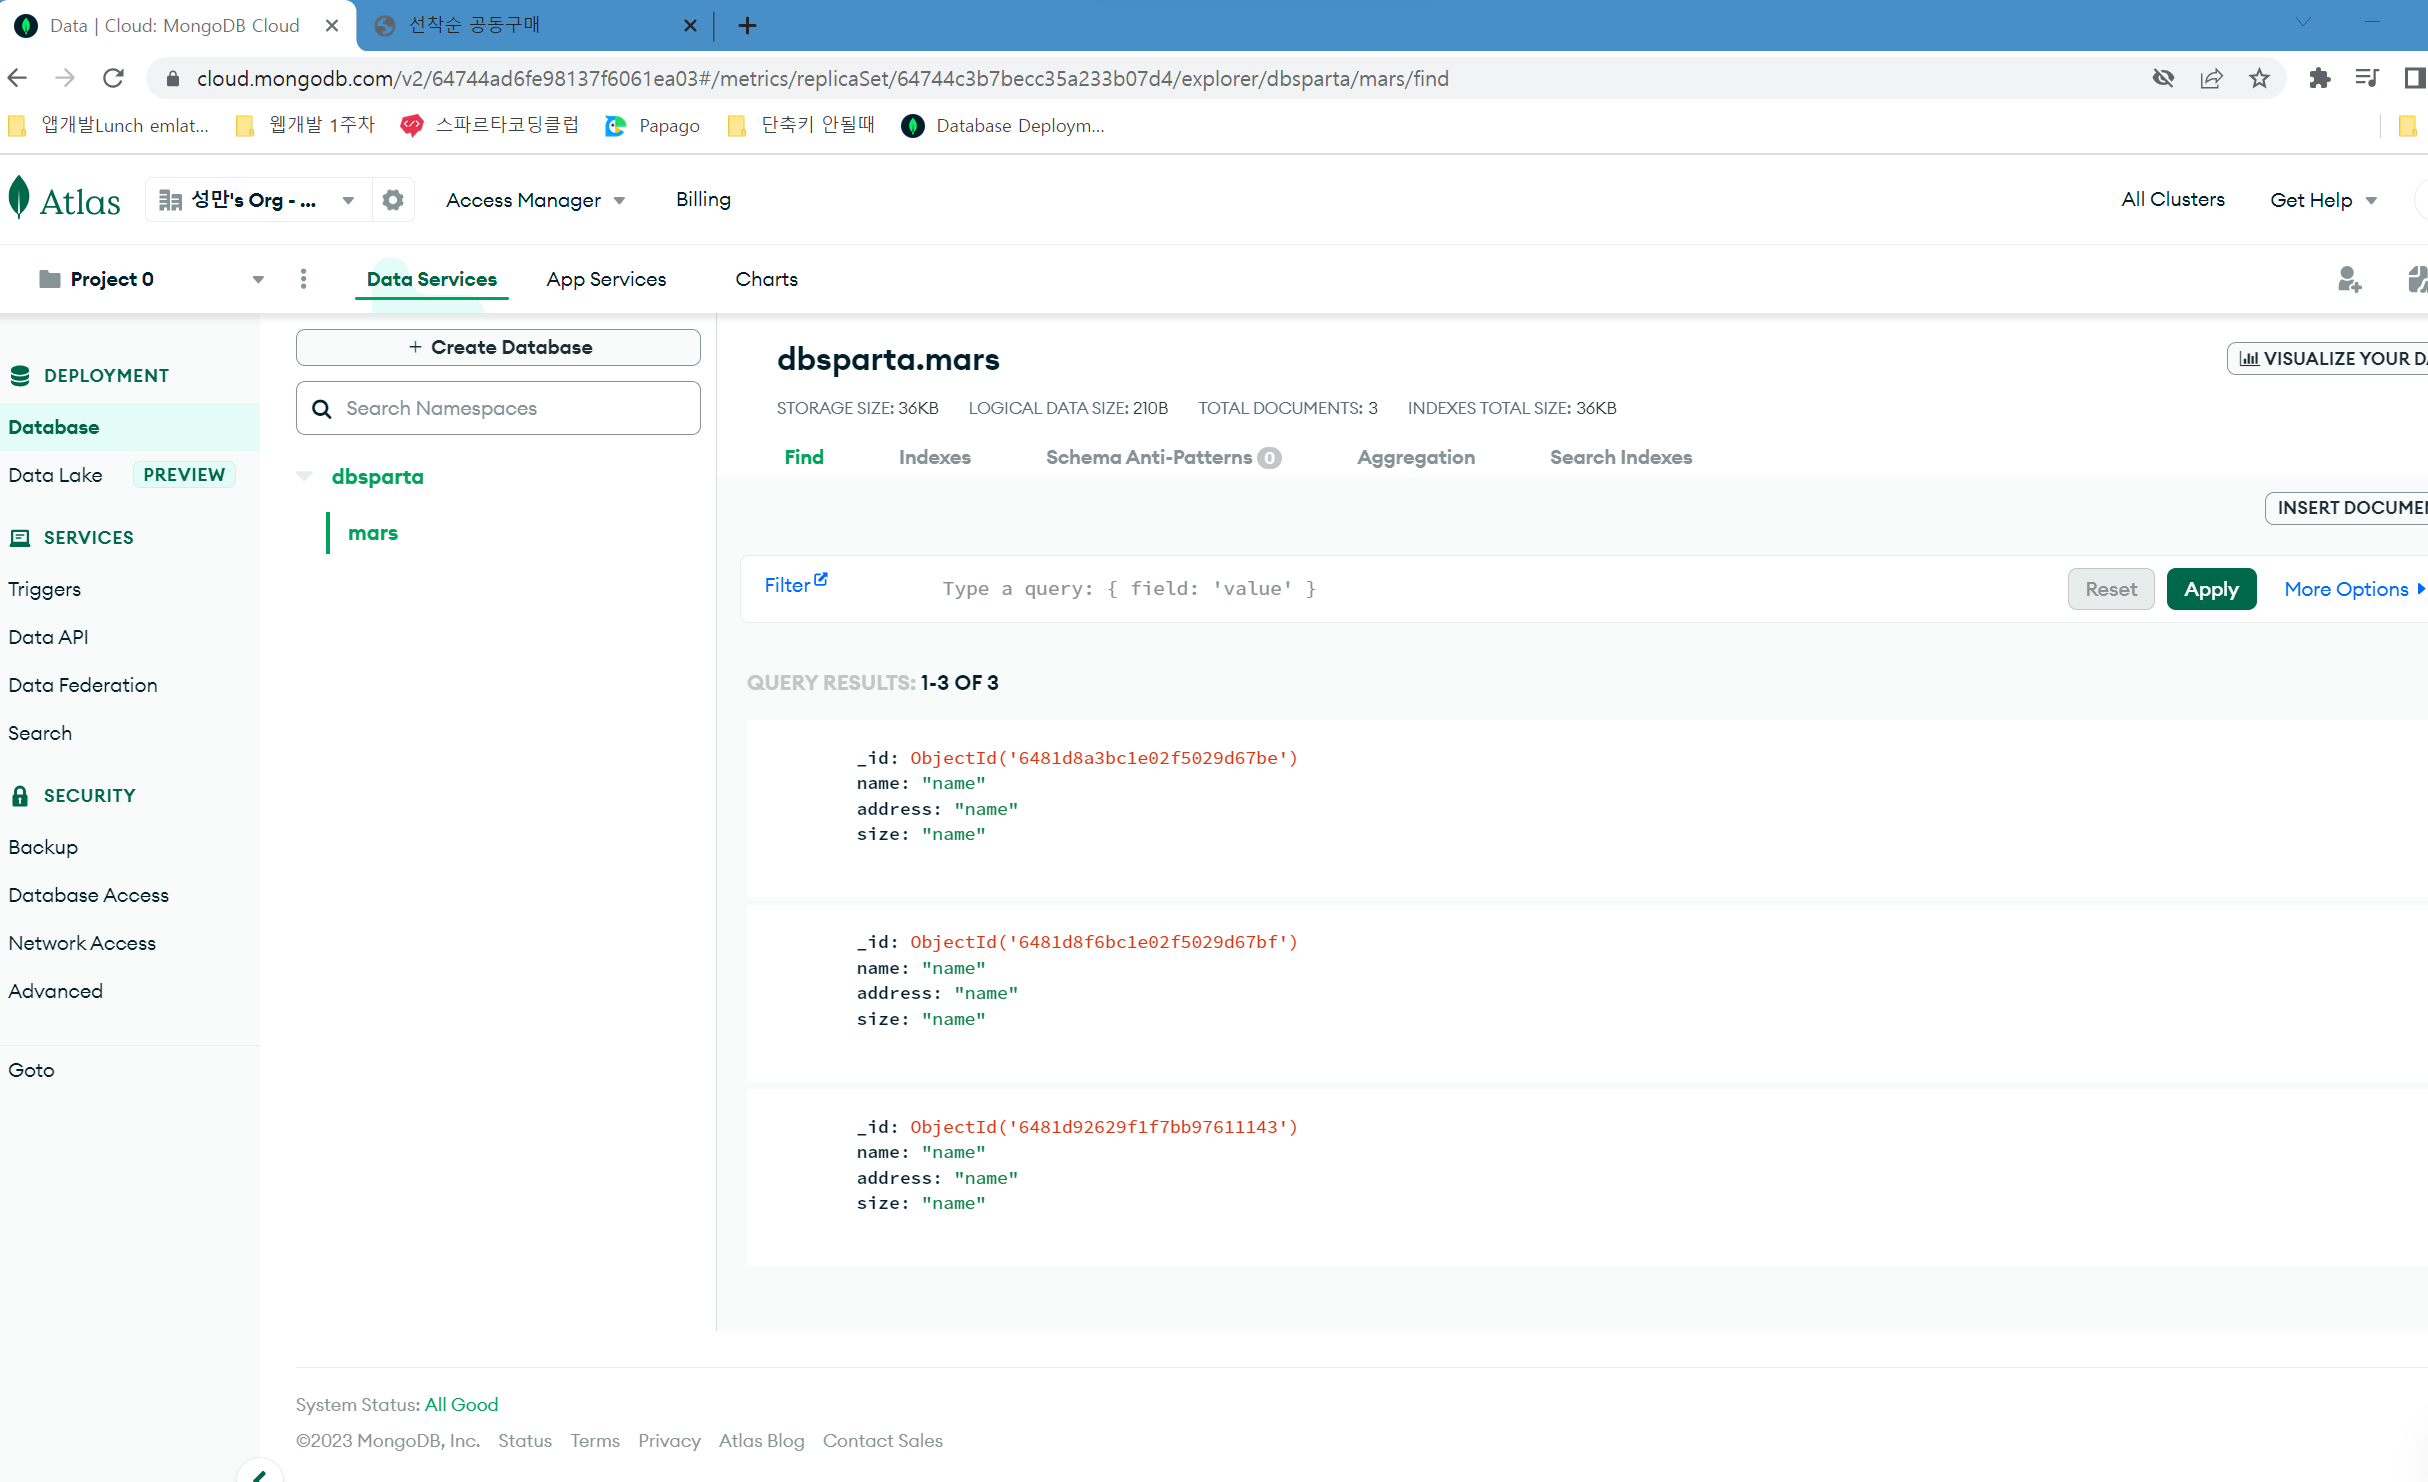Open the 스파르타코딩클럽 bookmark
Screen dimensions: 2428x1482
click(x=489, y=125)
